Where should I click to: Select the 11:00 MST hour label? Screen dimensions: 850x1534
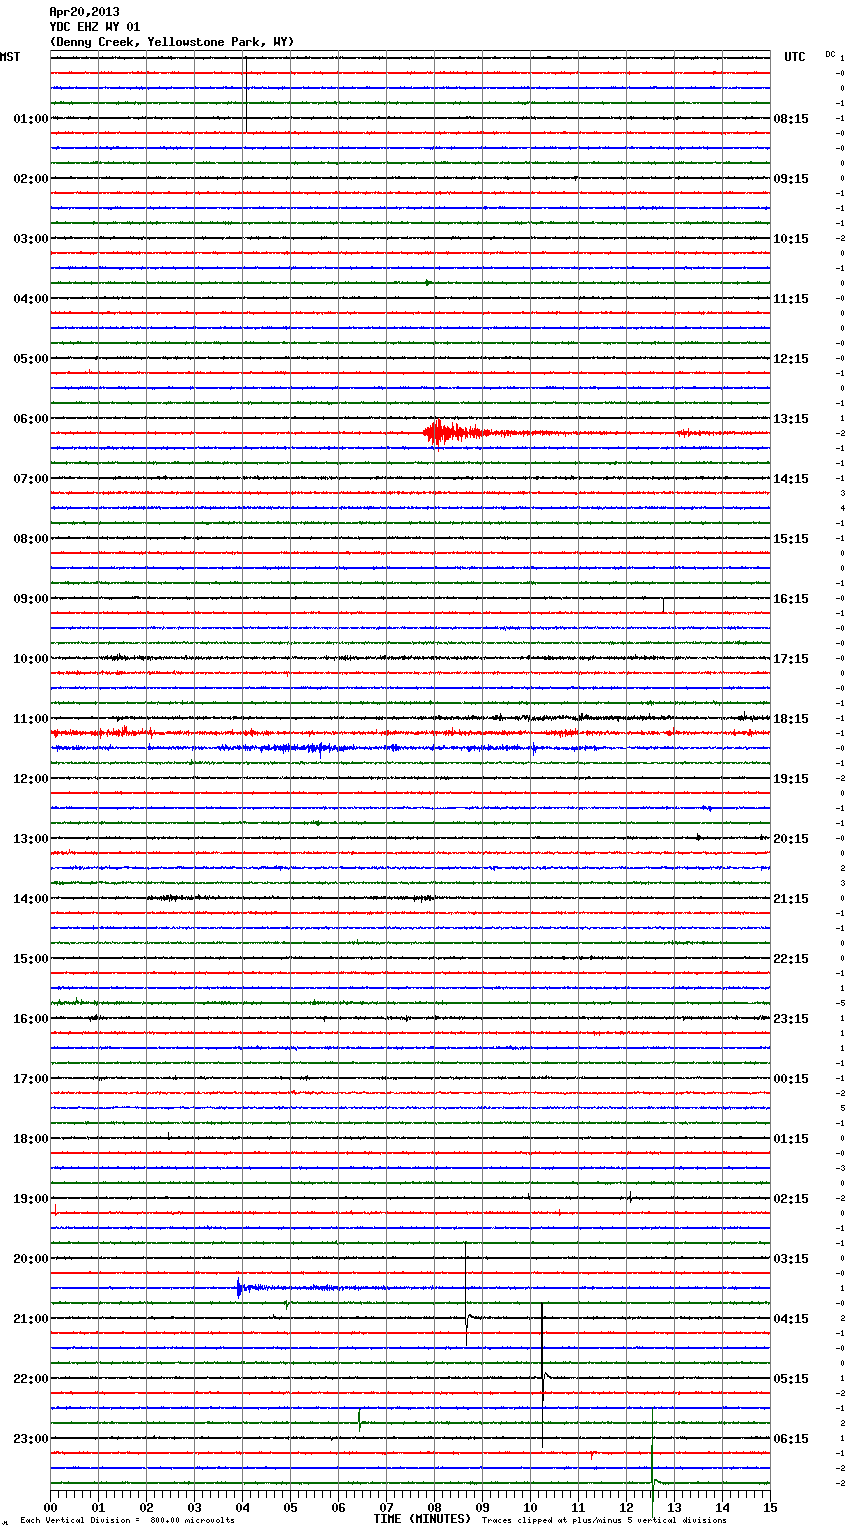point(31,719)
